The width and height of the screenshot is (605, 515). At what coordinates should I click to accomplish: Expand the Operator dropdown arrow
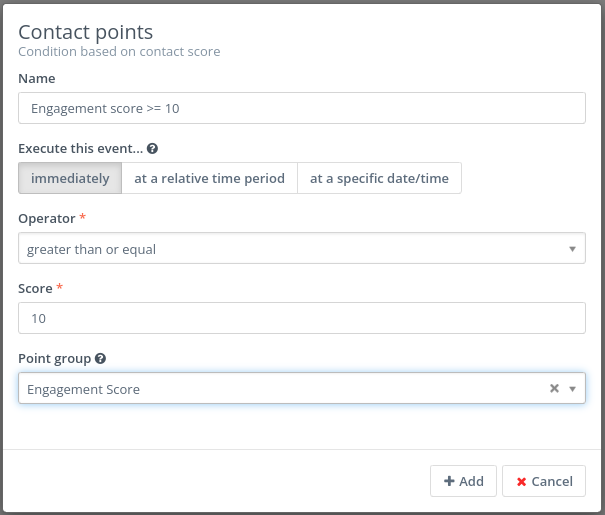572,249
